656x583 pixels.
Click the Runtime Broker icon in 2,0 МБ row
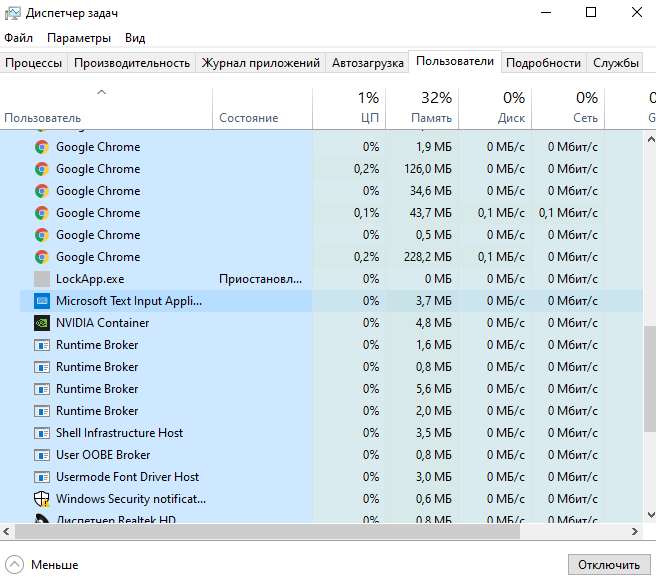(x=42, y=411)
